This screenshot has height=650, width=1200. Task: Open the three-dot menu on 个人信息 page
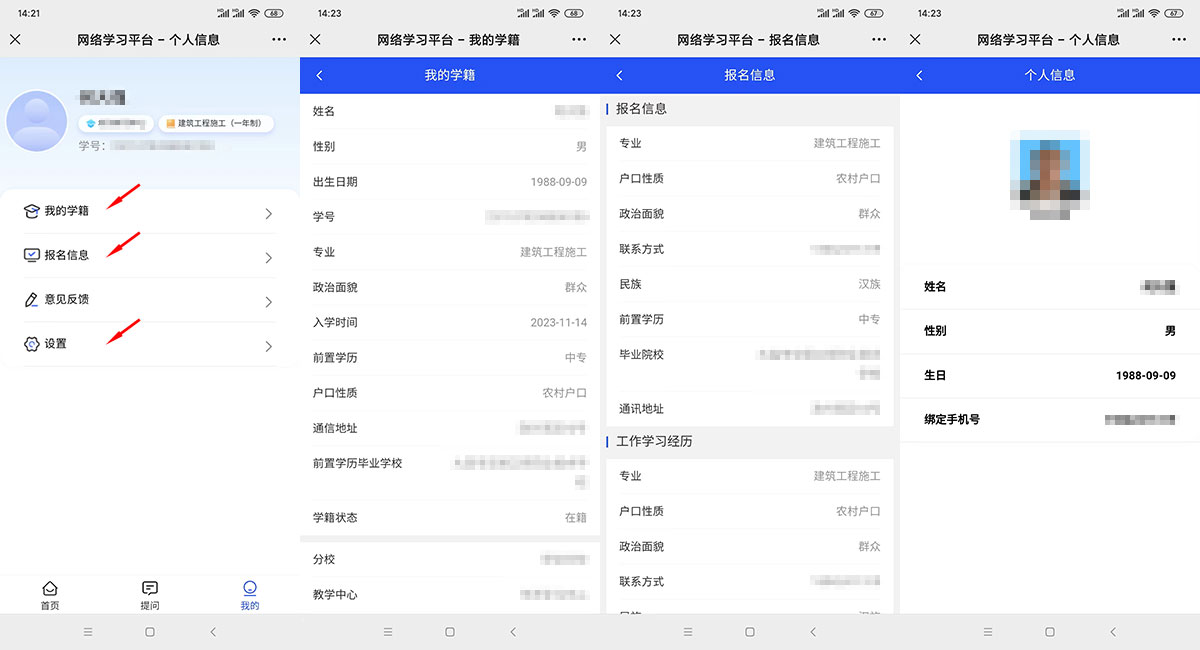(1179, 39)
